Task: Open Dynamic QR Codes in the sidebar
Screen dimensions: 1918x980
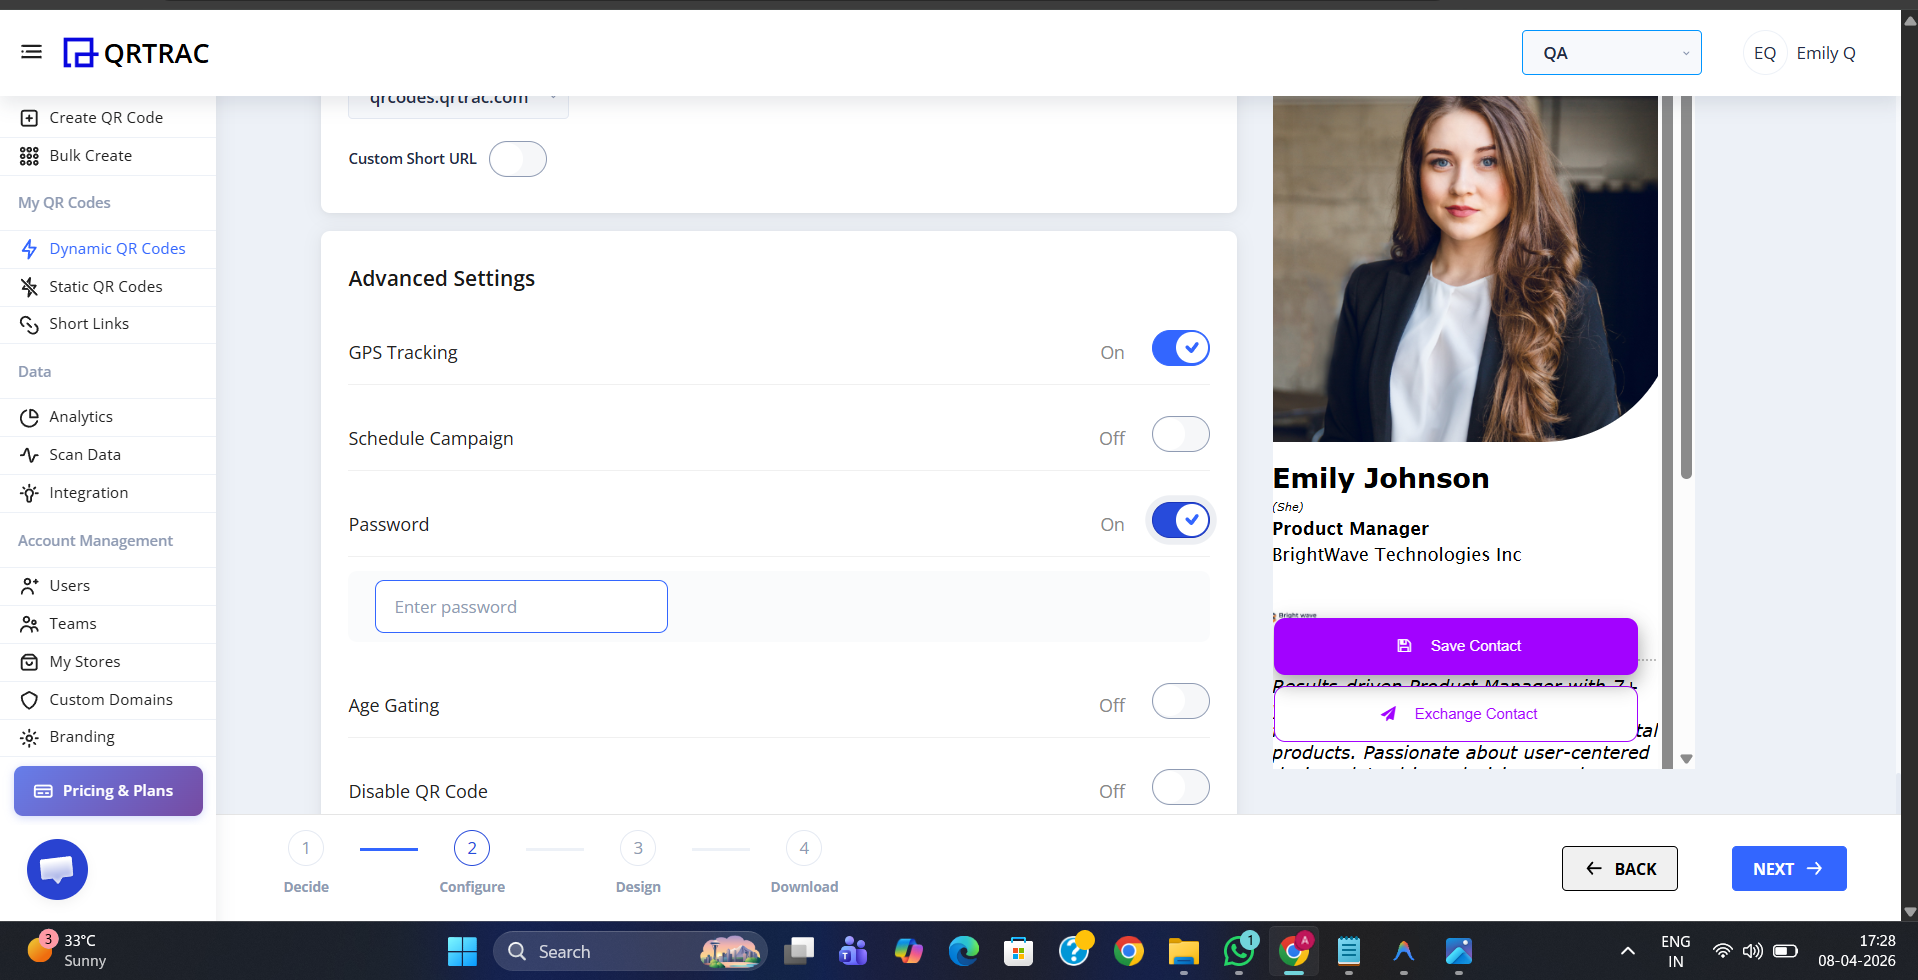Action: (117, 249)
